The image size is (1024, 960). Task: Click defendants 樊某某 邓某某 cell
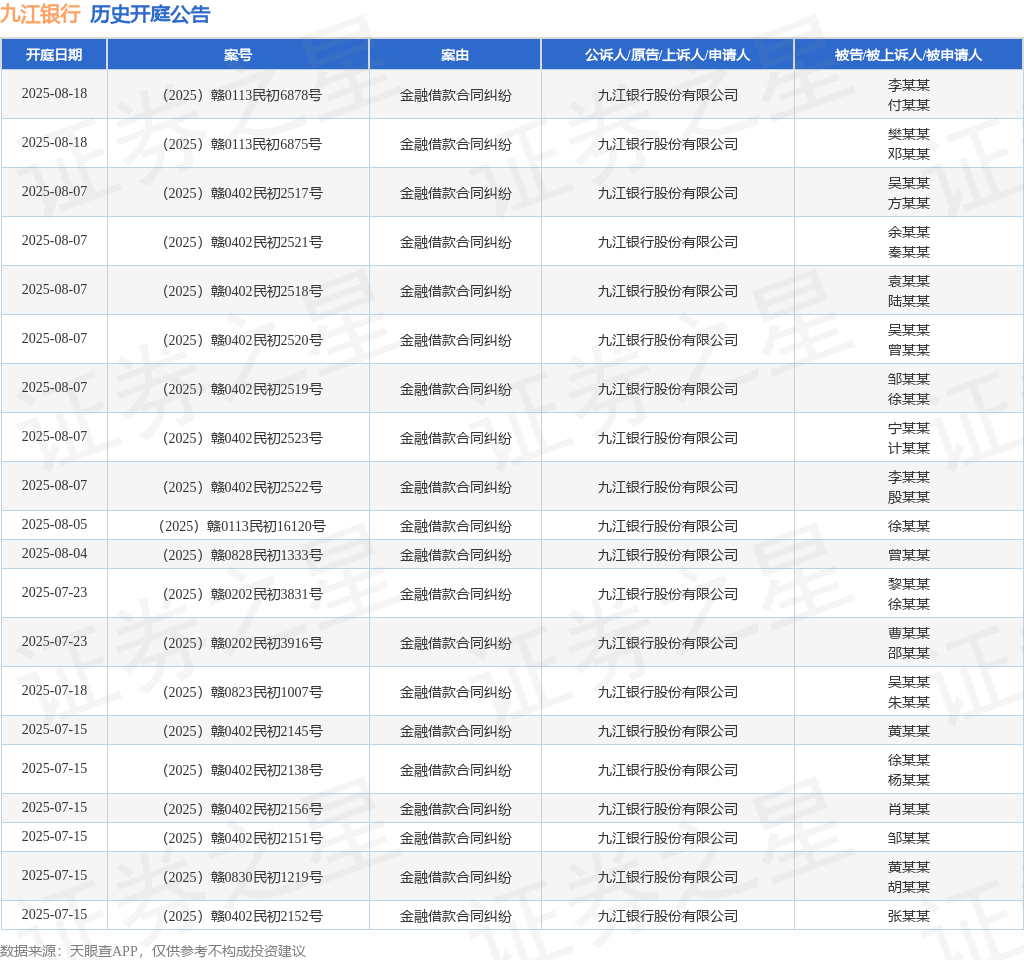click(908, 144)
